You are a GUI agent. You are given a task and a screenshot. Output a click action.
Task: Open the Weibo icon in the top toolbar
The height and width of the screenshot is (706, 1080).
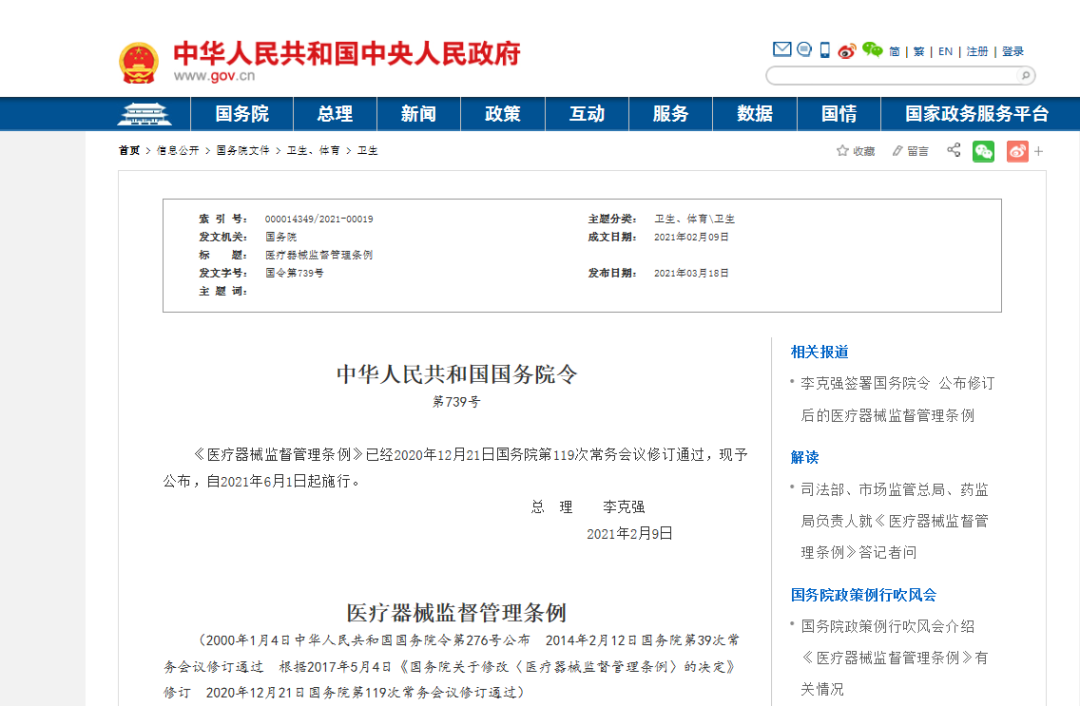pos(847,49)
